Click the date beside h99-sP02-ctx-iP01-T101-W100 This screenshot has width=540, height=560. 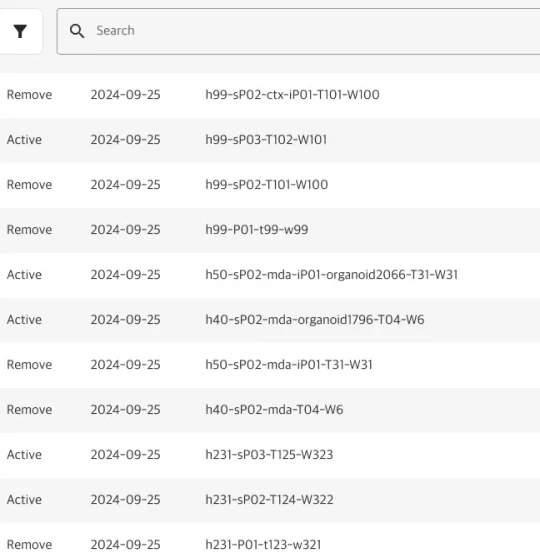click(125, 95)
